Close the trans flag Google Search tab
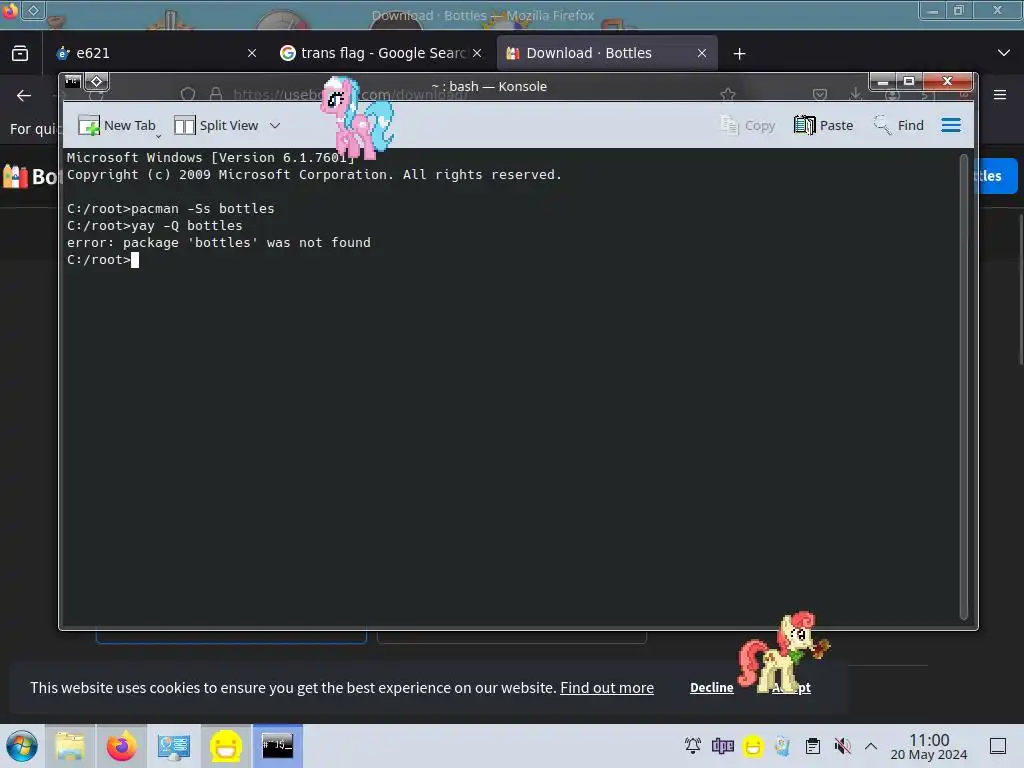The image size is (1024, 768). click(477, 53)
